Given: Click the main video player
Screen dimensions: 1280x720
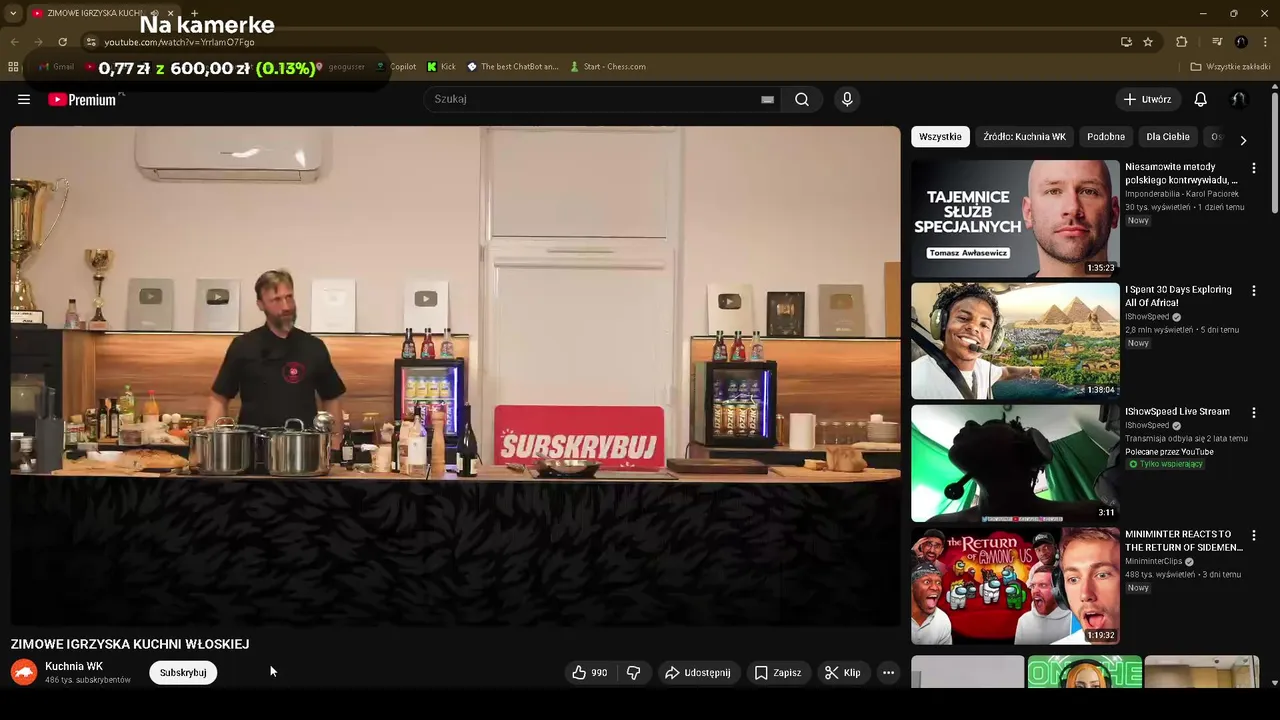Looking at the screenshot, I should tap(455, 376).
